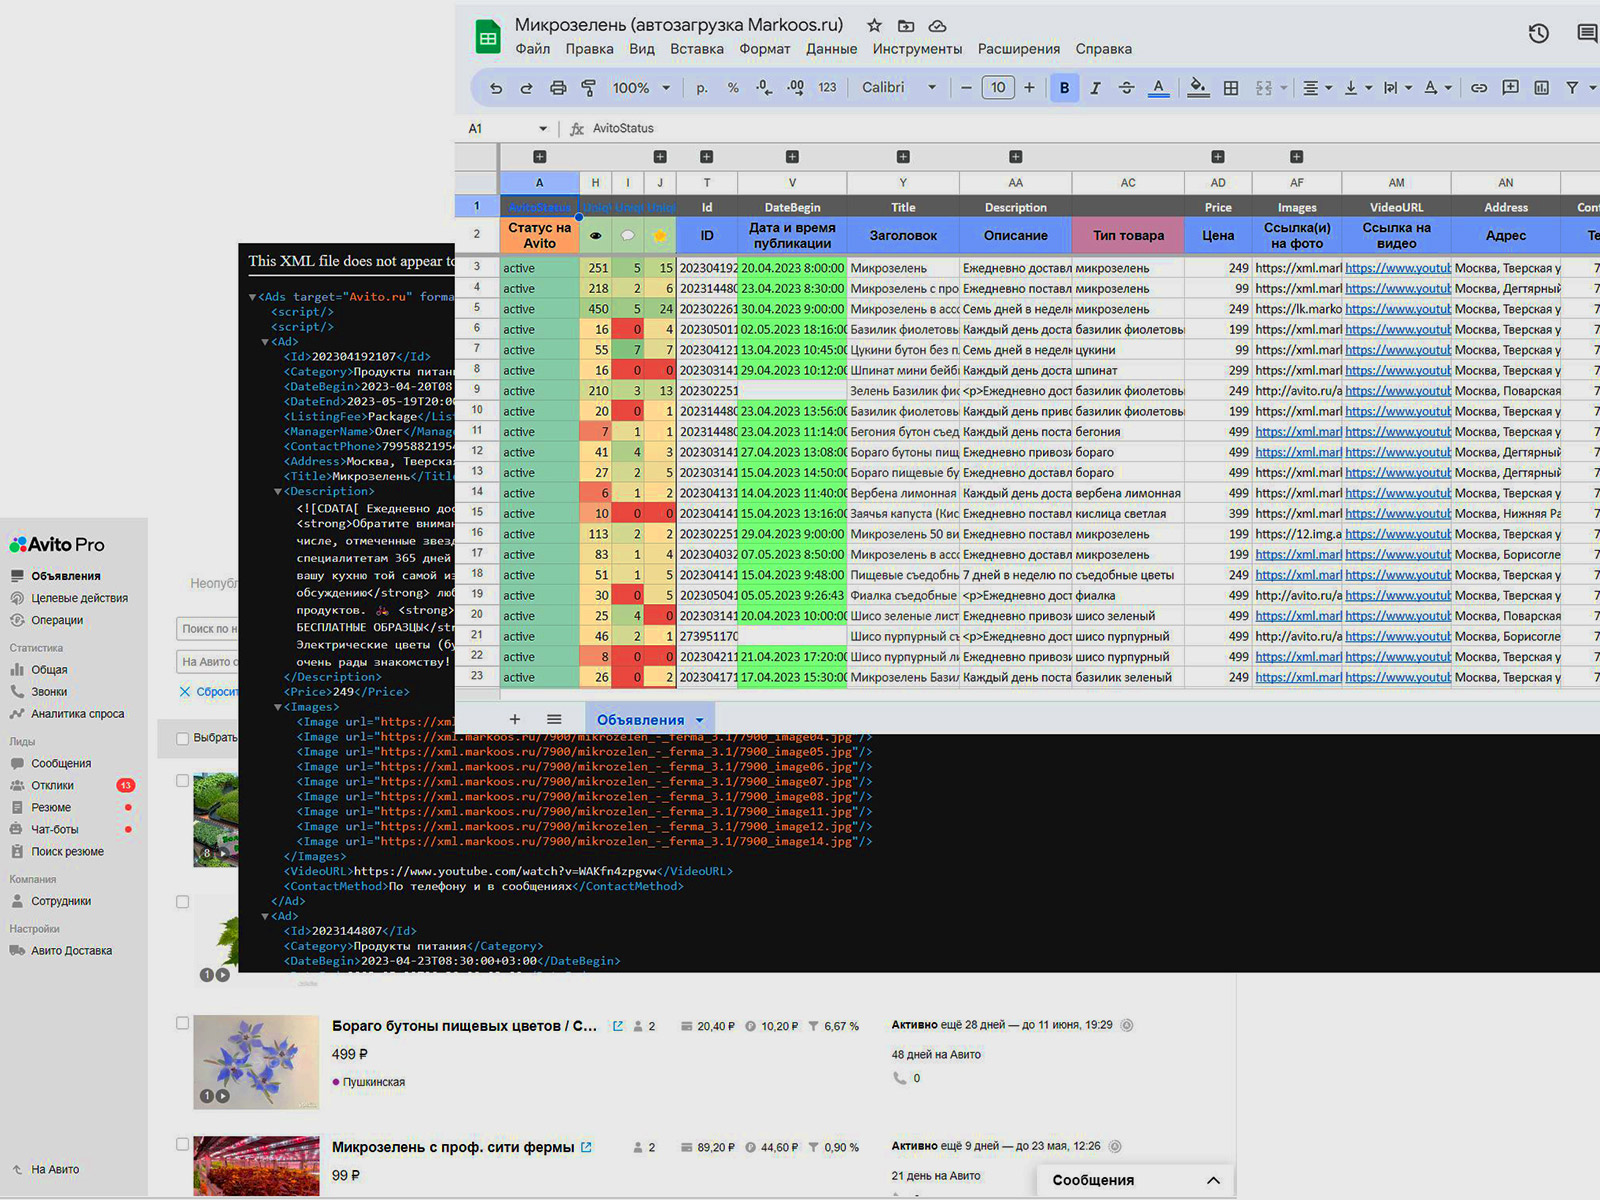Add a new sheet with the plus button
The image size is (1600, 1200).
coord(514,719)
